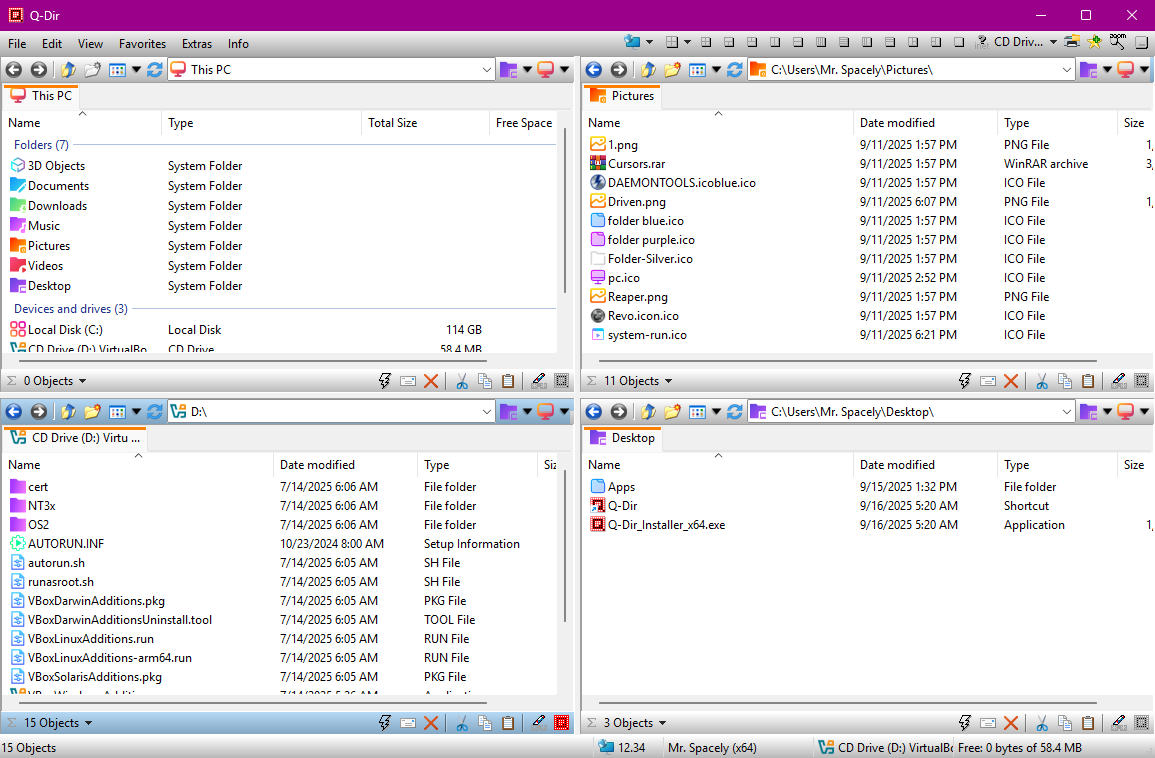Click the star add-favorite icon
The image size is (1155, 758).
tap(1095, 42)
